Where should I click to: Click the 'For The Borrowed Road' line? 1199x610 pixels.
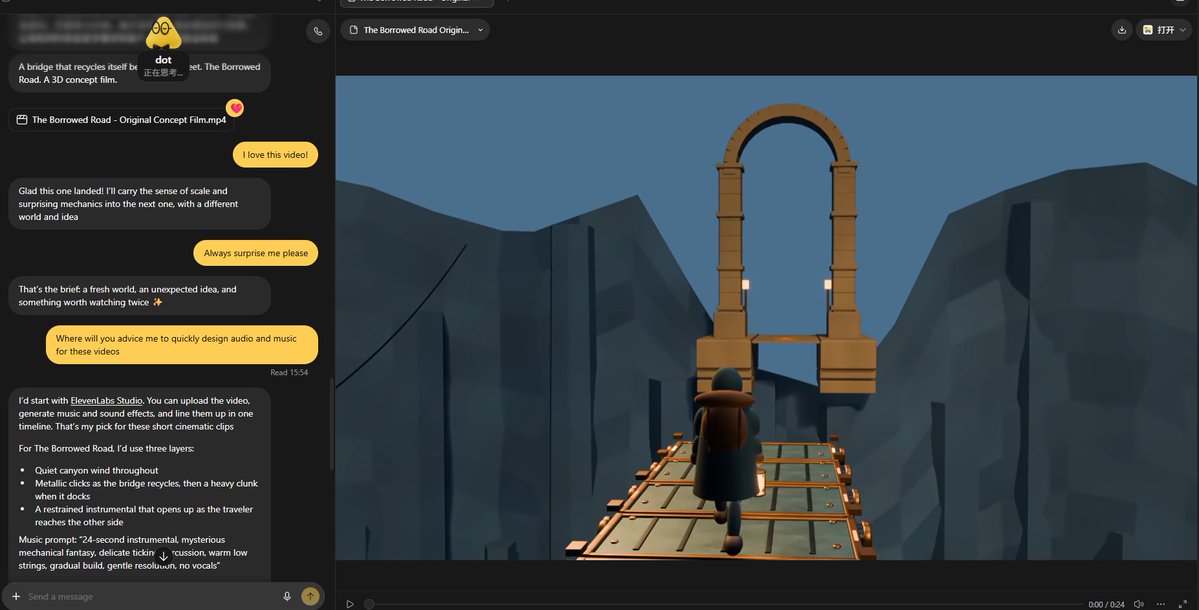click(x=106, y=449)
